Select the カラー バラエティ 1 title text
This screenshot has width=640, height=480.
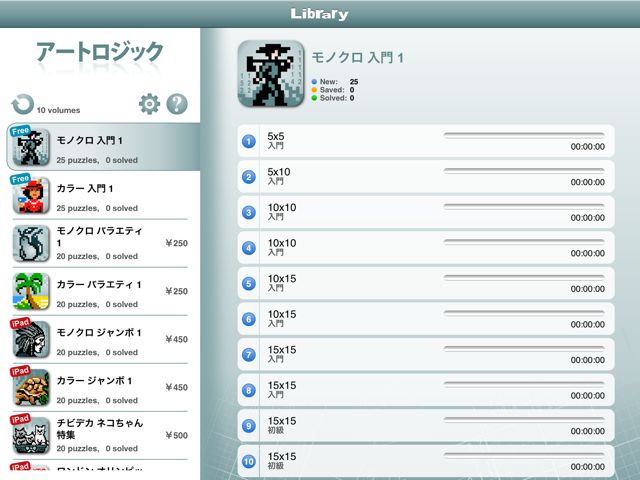coord(99,284)
